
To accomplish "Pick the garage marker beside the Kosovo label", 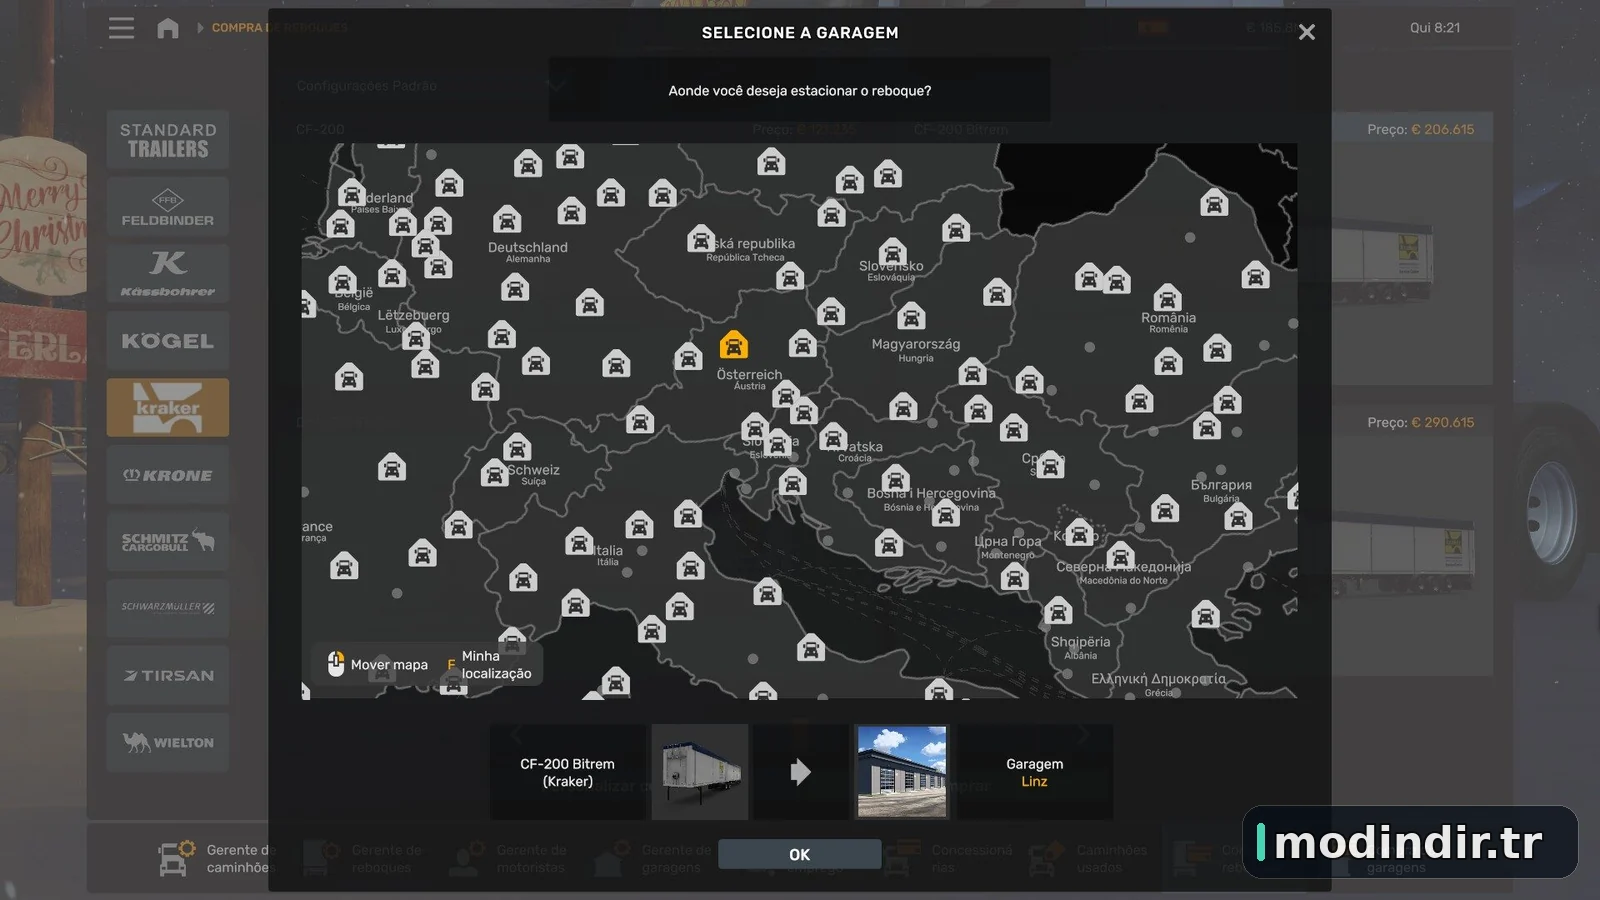I will [1078, 533].
